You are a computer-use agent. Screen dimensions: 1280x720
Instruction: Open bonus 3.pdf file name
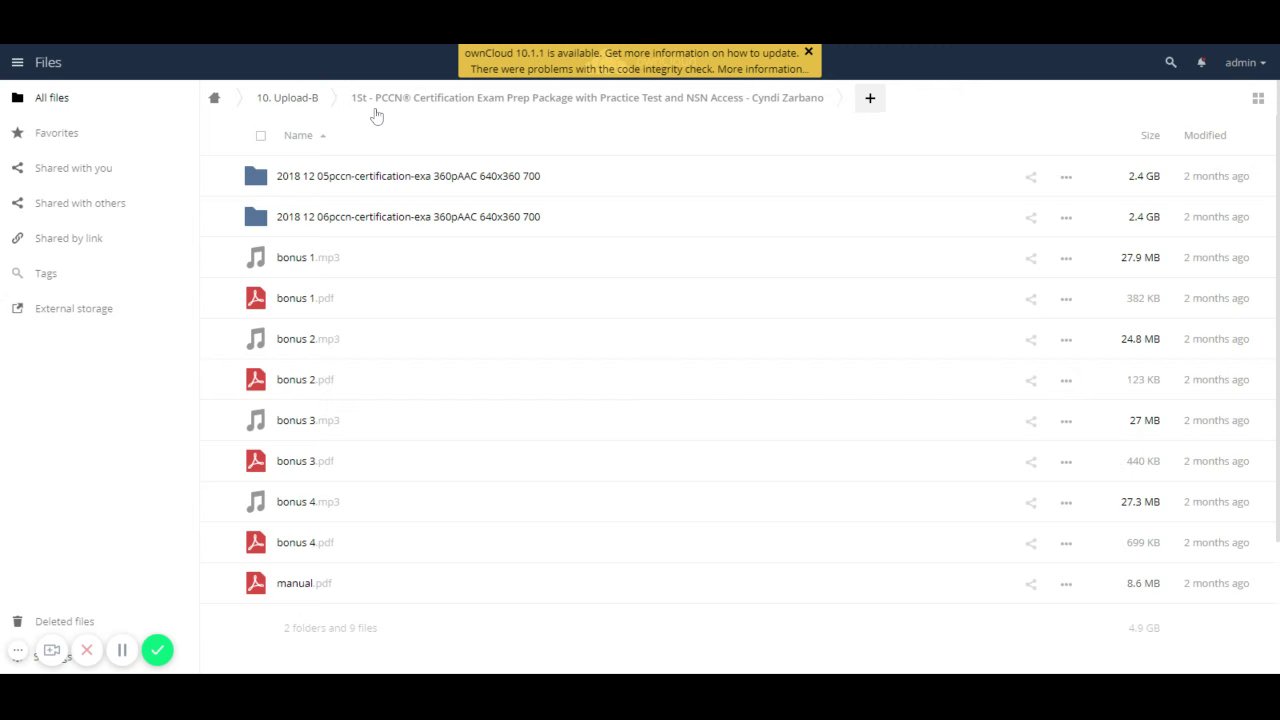point(305,461)
